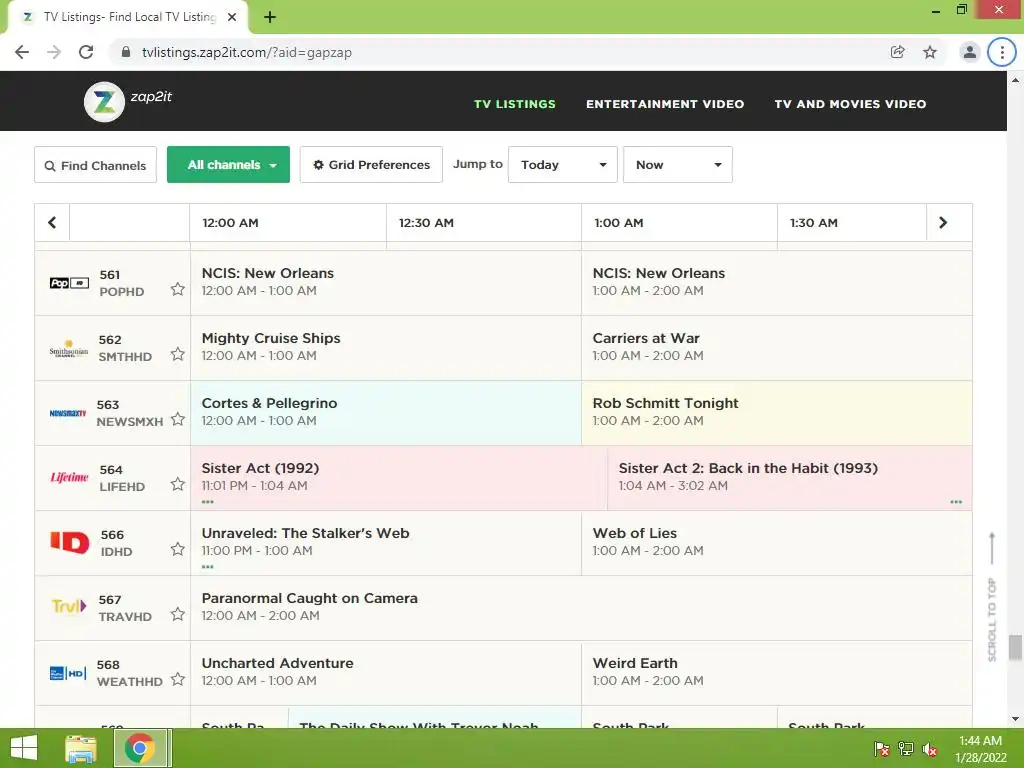Open Weird Earth listing

[776, 673]
